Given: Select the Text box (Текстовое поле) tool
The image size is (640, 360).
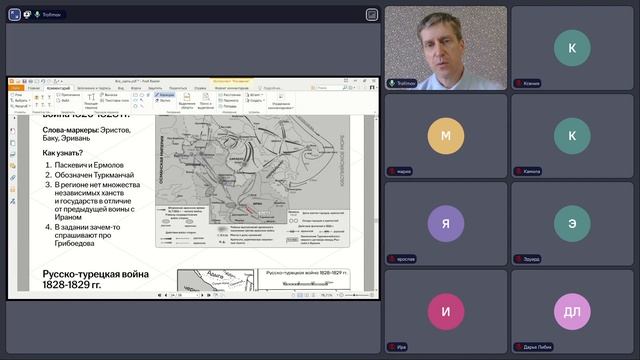Looking at the screenshot, I should (114, 100).
